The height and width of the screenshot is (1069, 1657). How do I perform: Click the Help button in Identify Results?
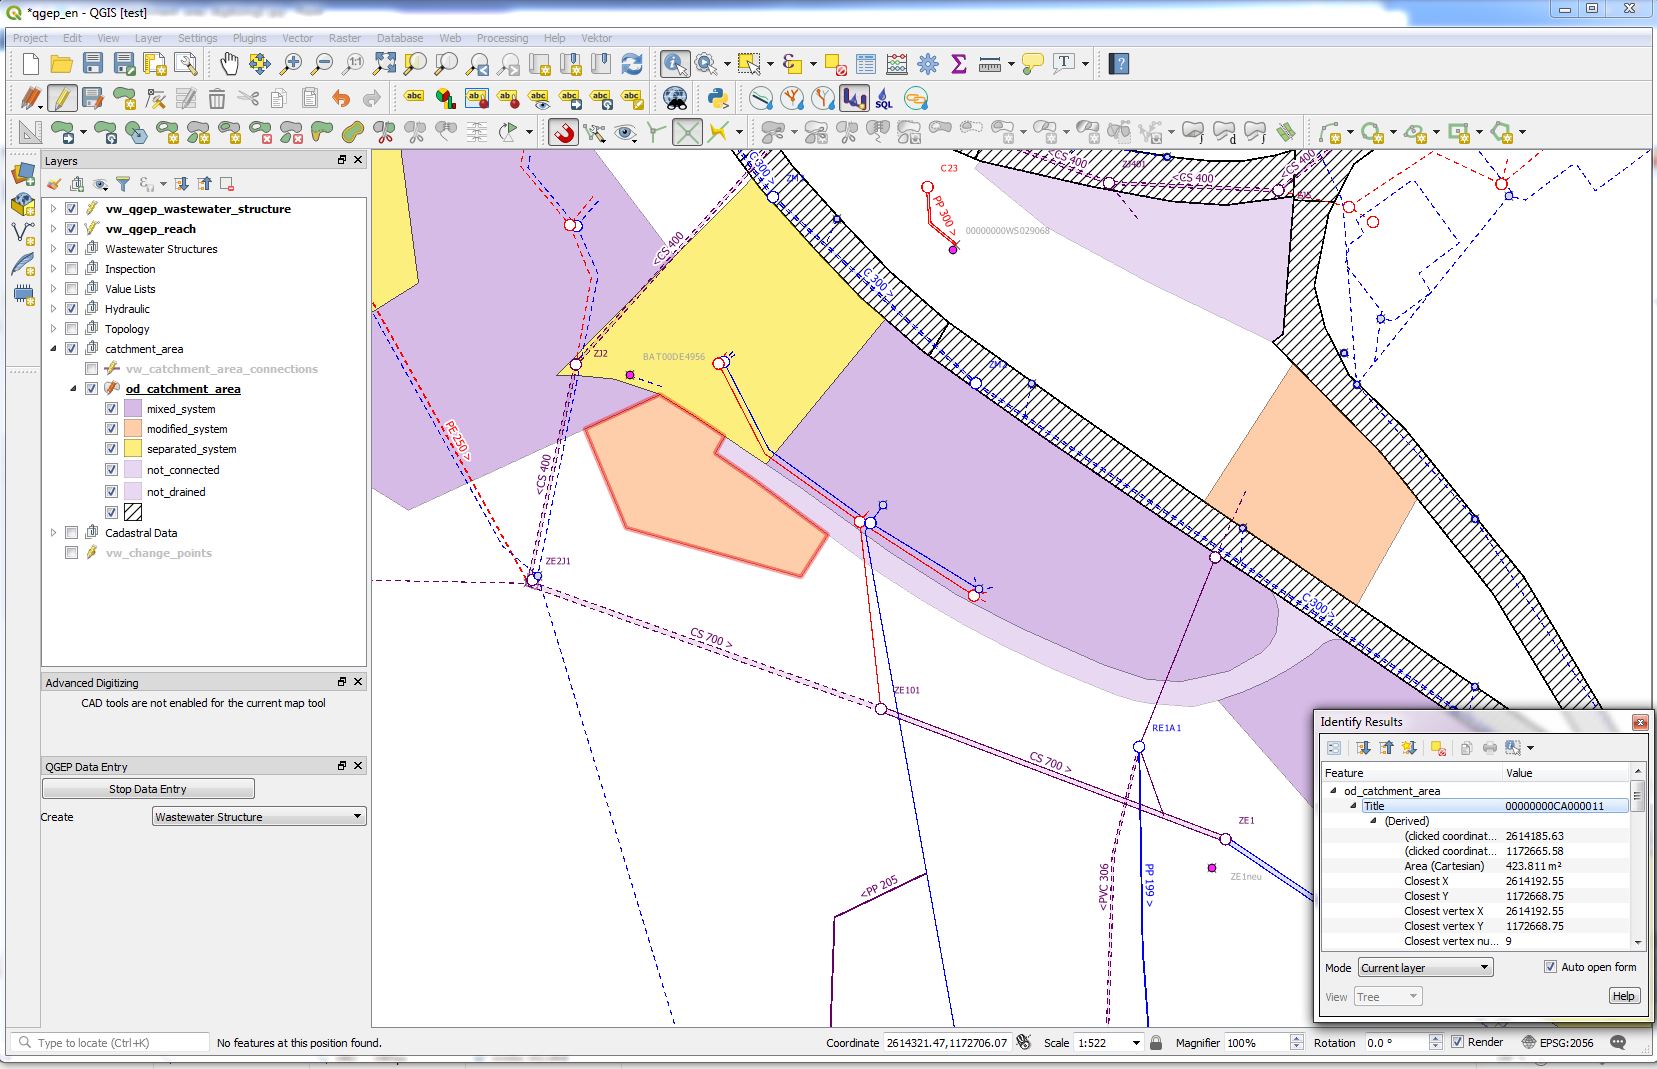point(1623,996)
